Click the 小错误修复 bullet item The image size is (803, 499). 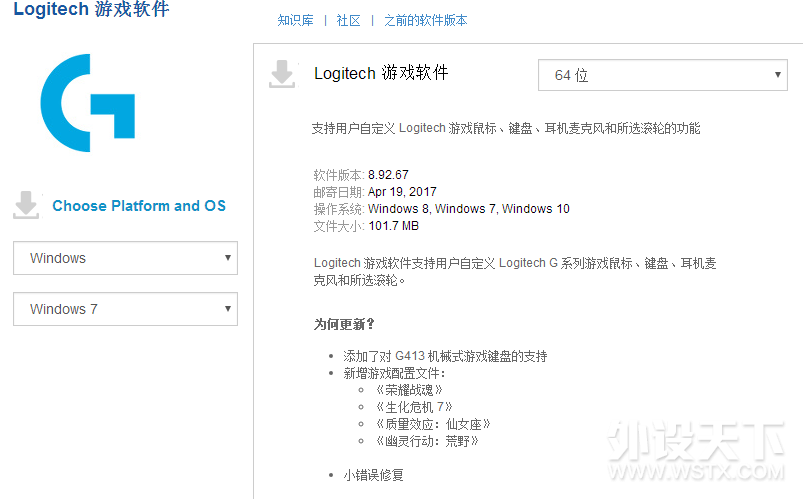373,475
